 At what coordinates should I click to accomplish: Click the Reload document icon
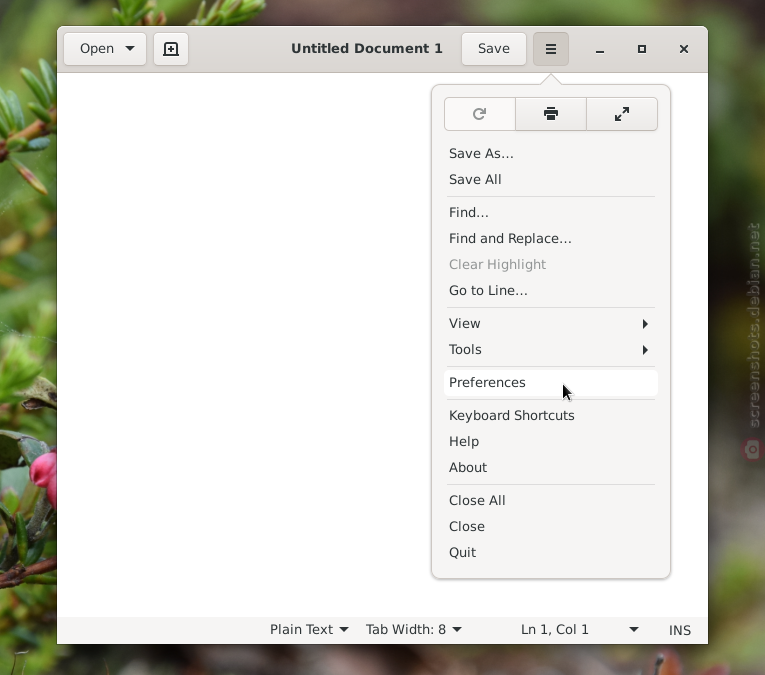click(x=480, y=114)
